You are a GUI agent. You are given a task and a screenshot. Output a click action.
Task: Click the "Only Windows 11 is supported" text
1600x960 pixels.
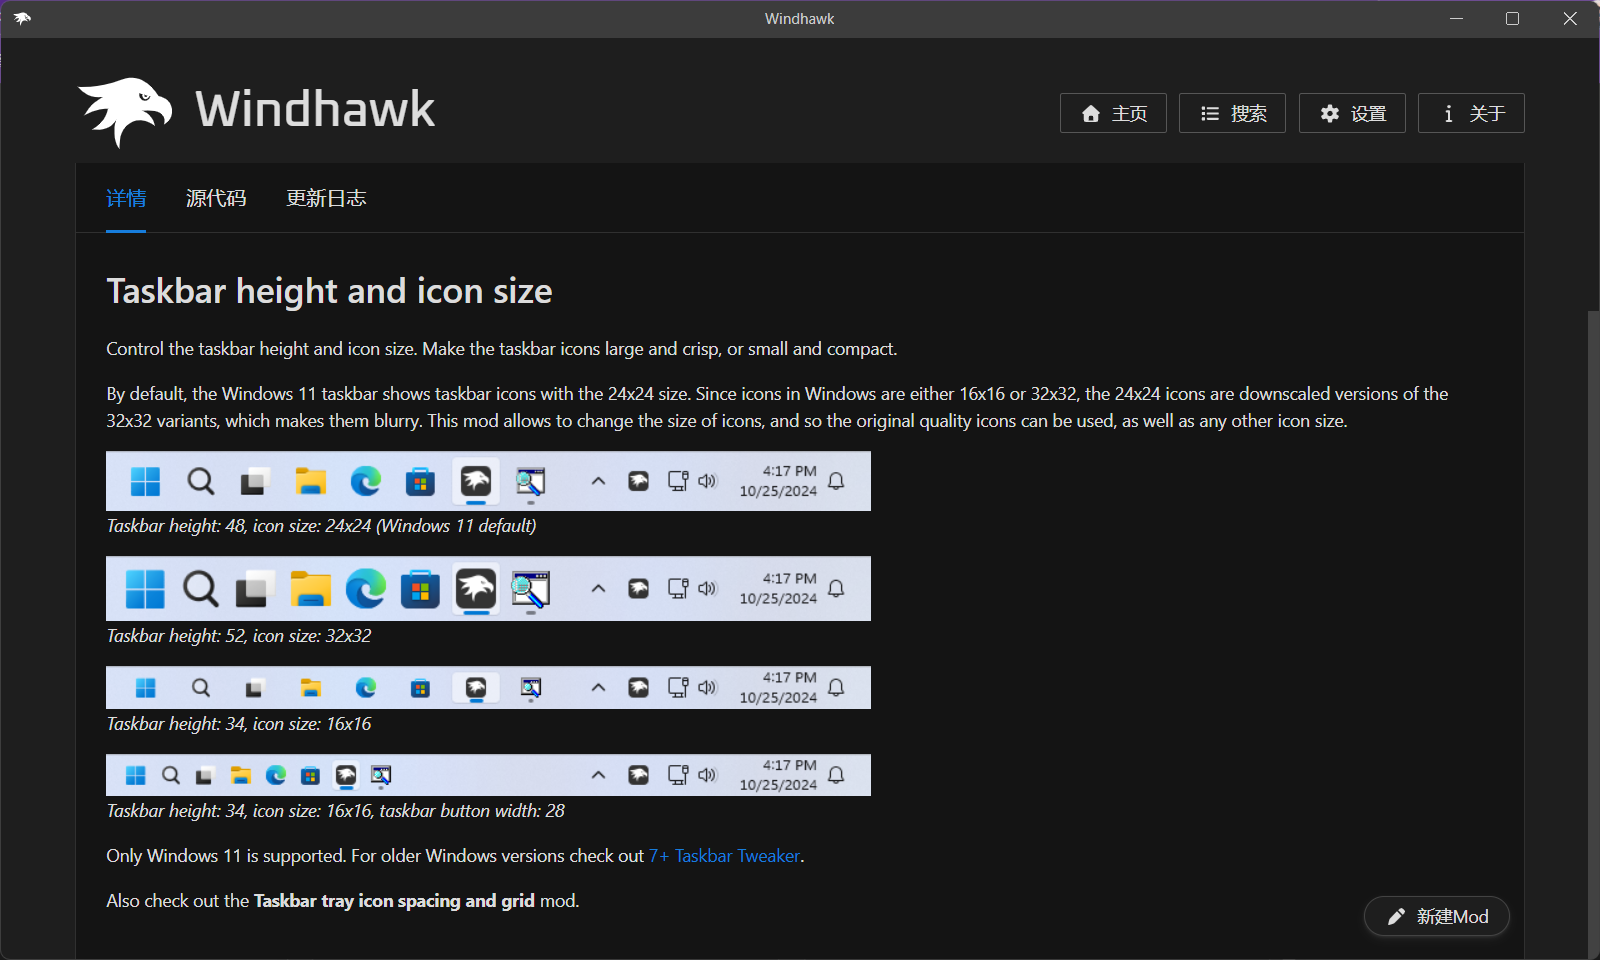point(225,856)
